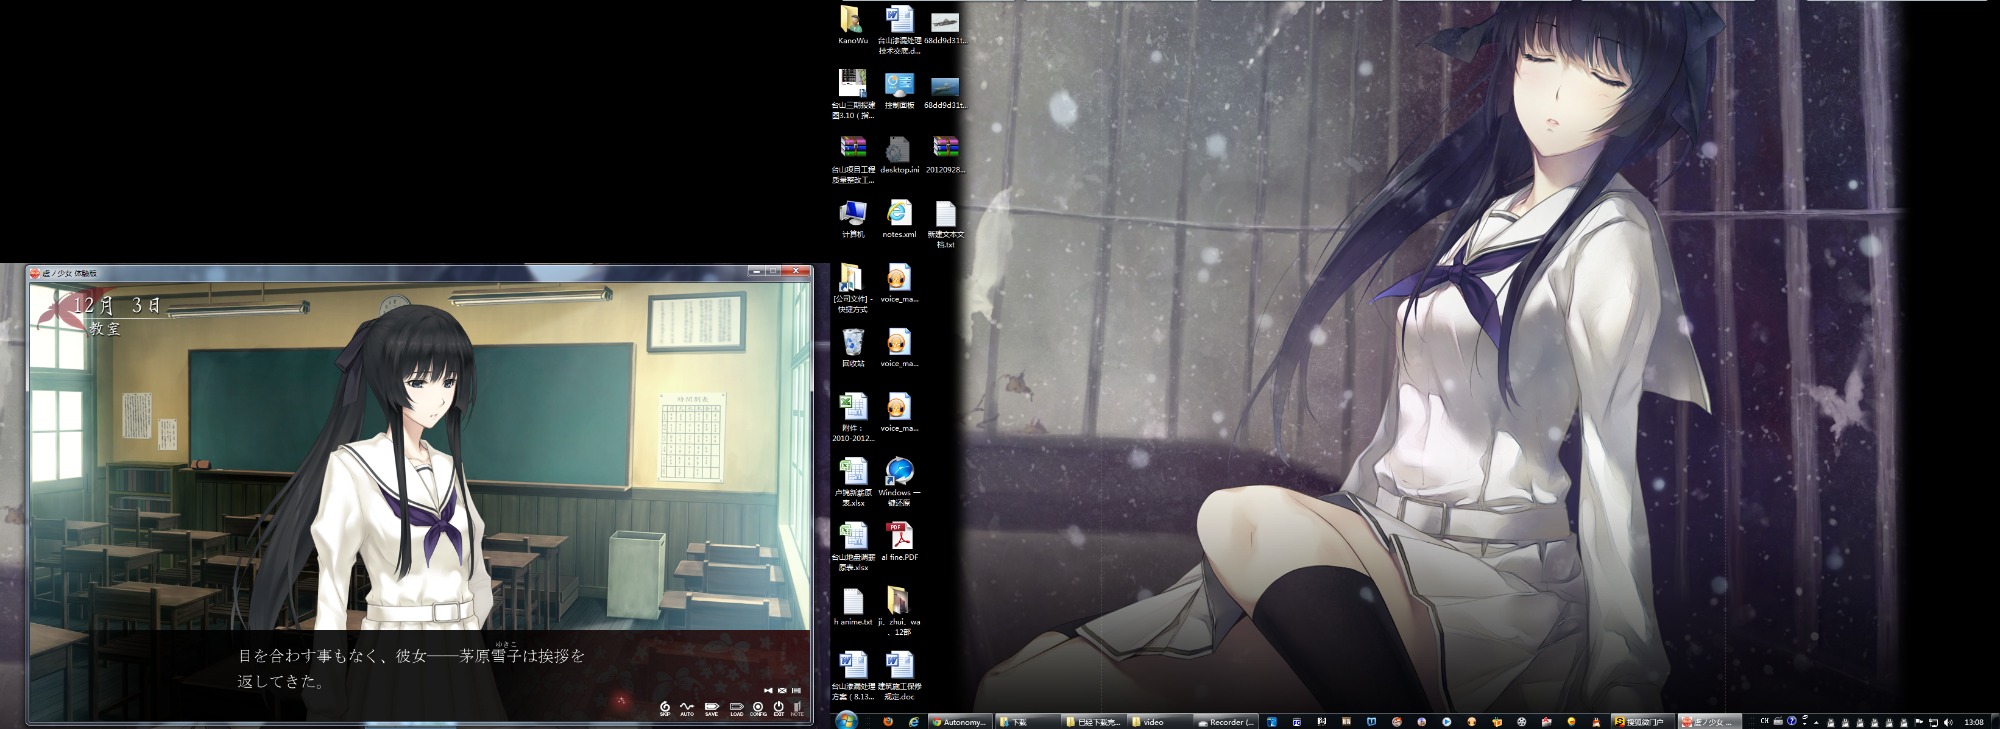Select the 20120928 archive file icon
The image size is (2000, 729).
[946, 155]
